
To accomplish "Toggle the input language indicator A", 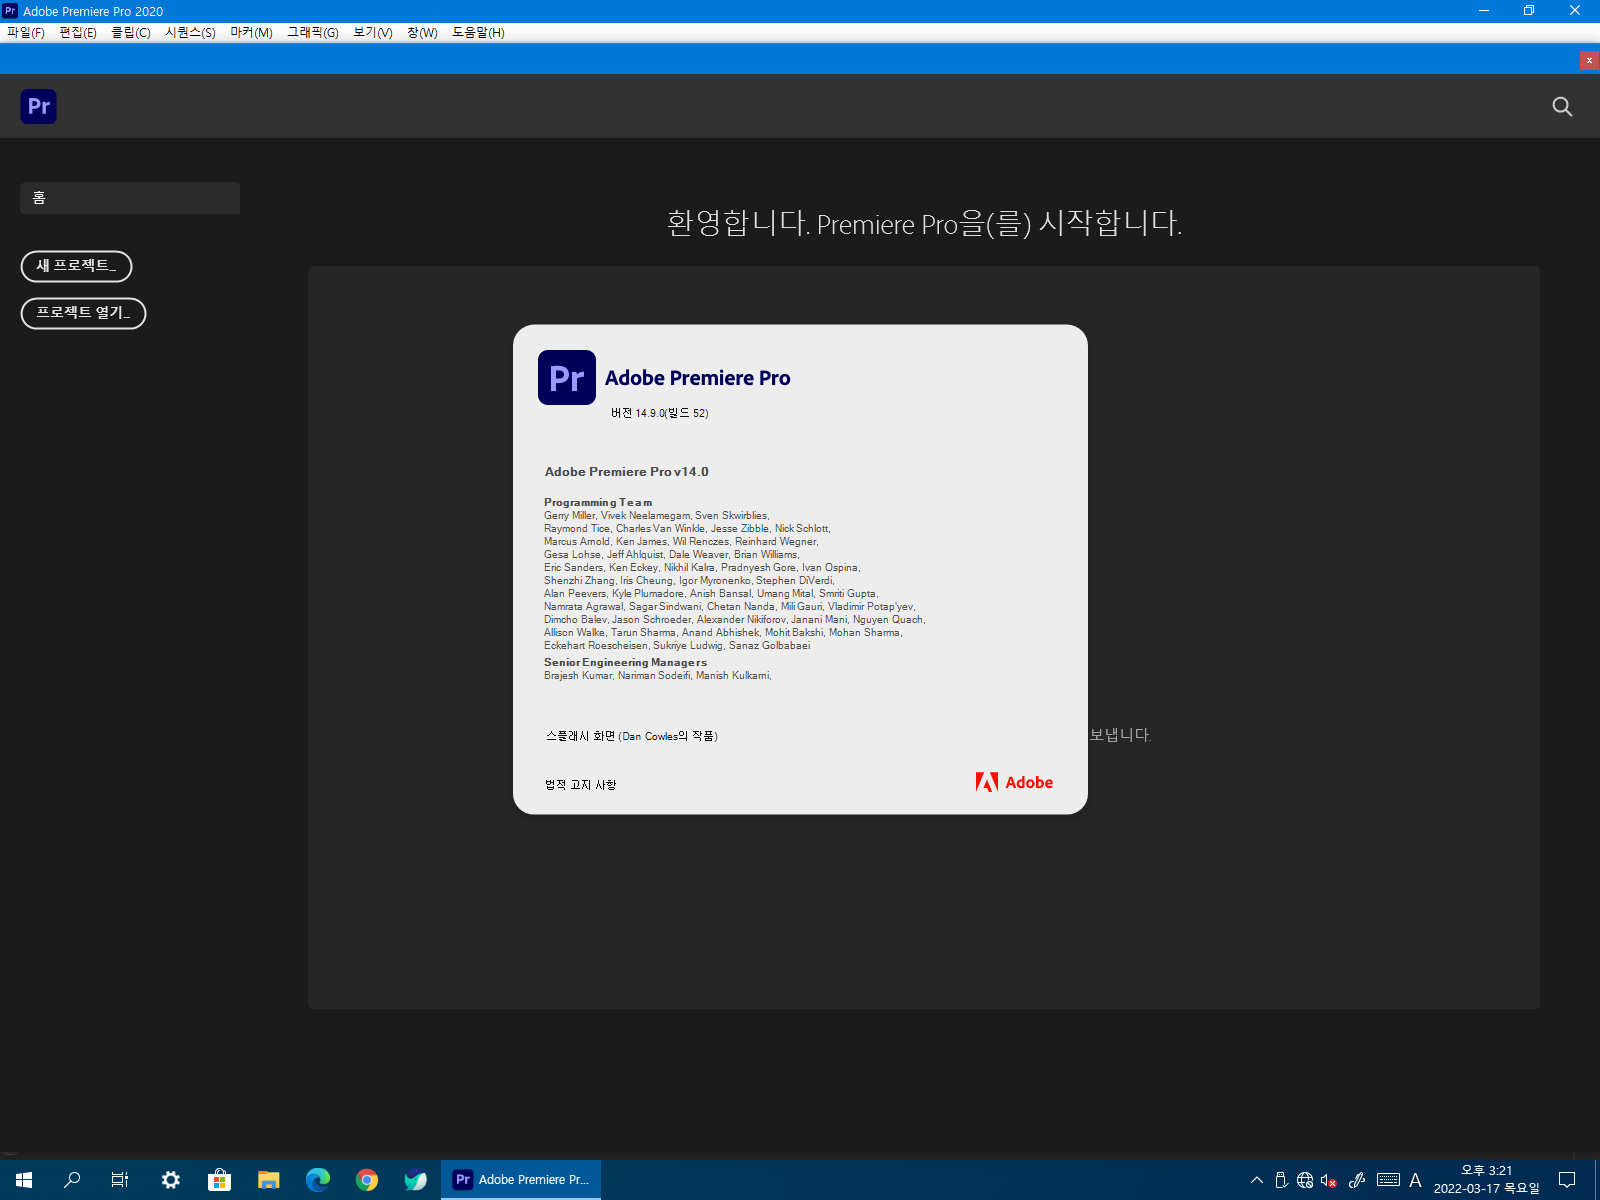I will coord(1415,1180).
